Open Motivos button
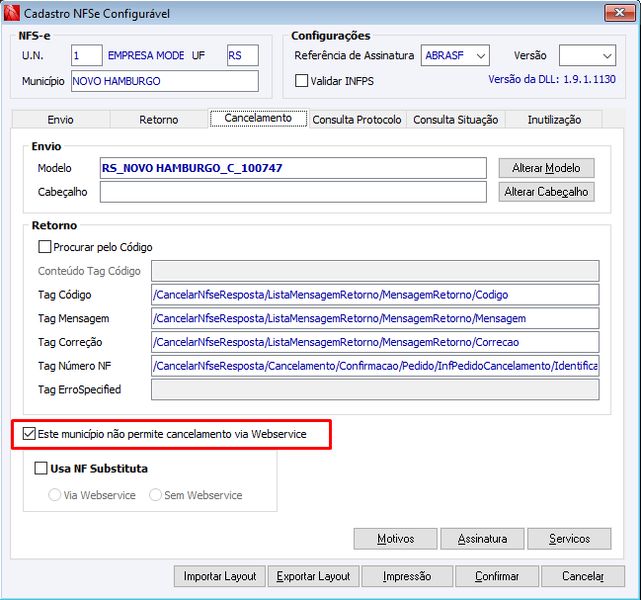Viewport: 641px width, 600px height. 395,539
